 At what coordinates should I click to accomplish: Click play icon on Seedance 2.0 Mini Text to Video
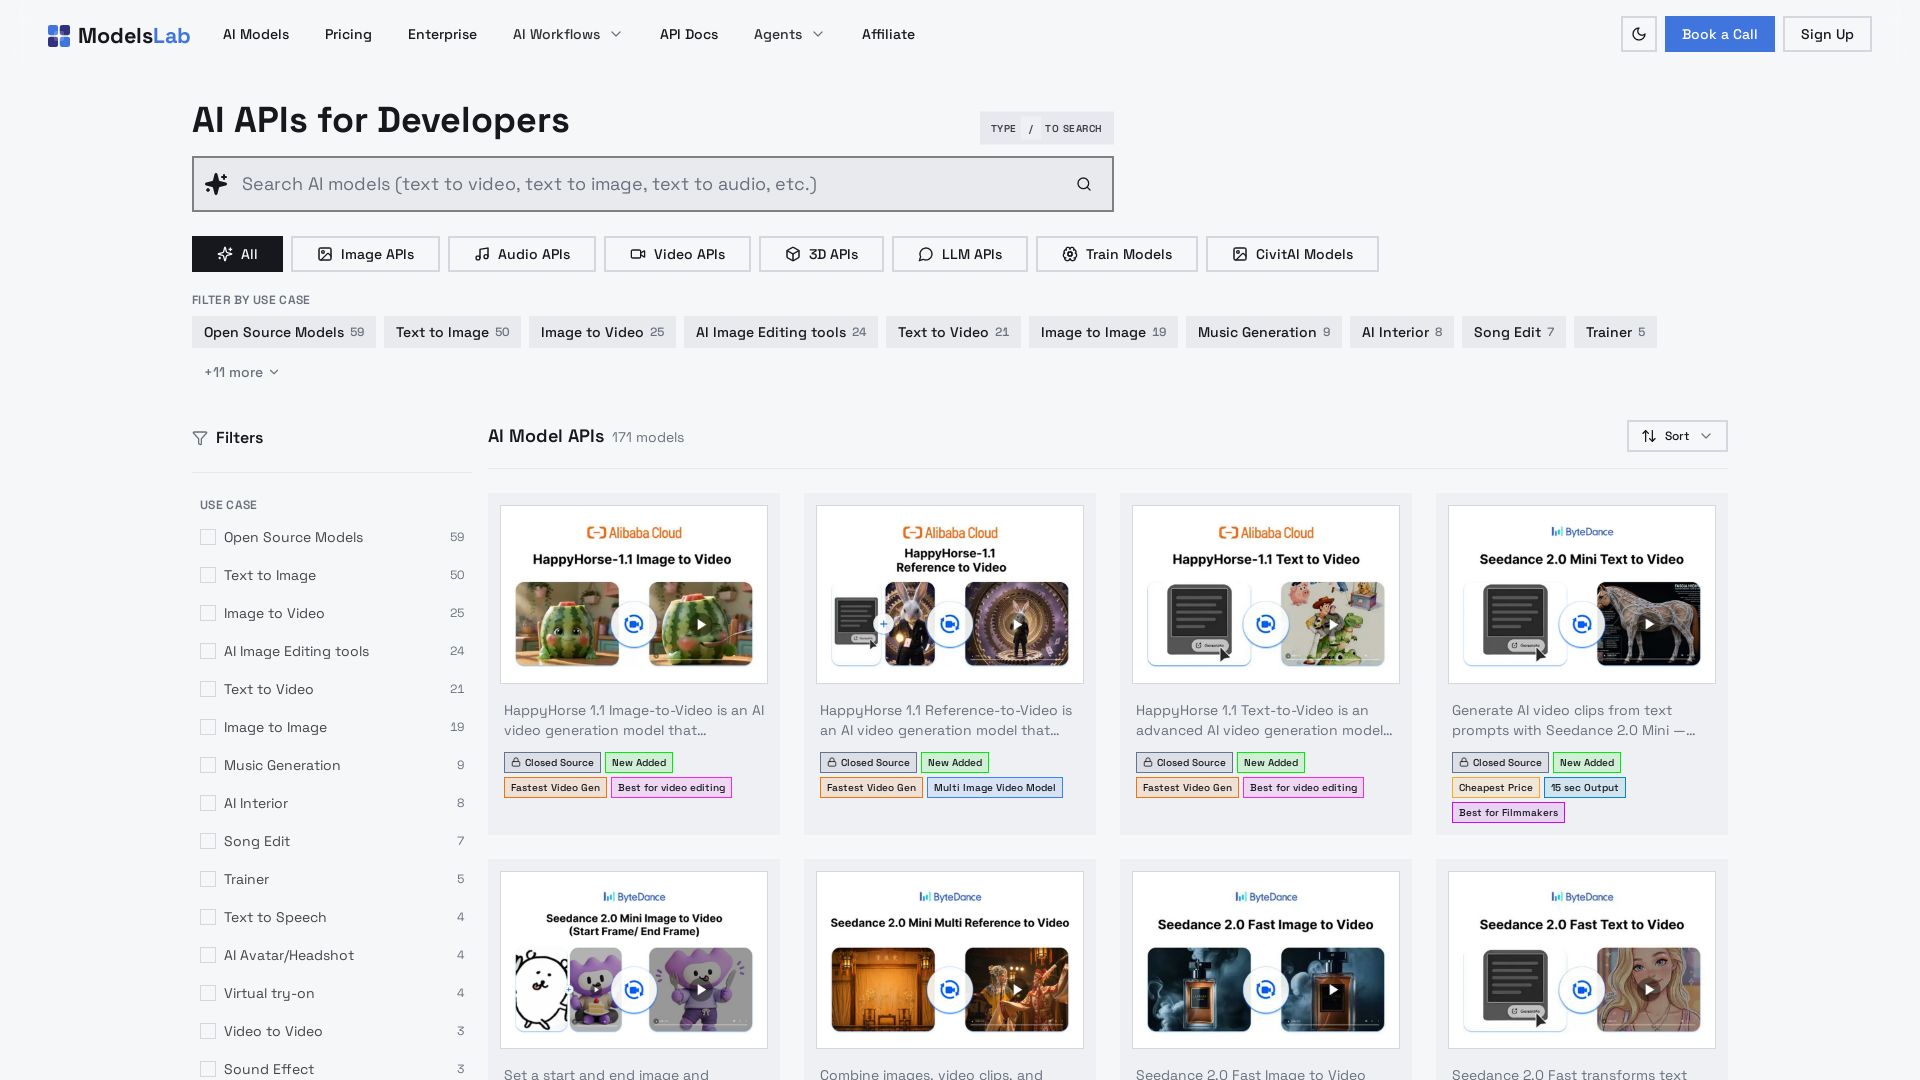pyautogui.click(x=1649, y=624)
